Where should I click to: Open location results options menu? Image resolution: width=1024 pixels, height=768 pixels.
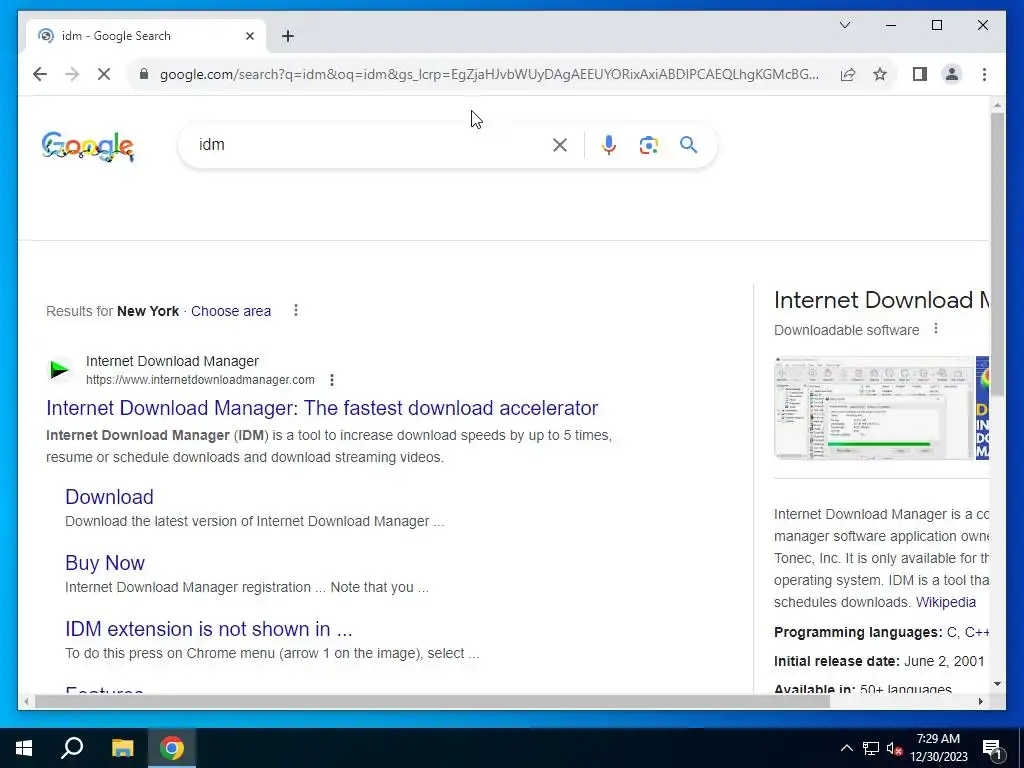click(x=296, y=310)
